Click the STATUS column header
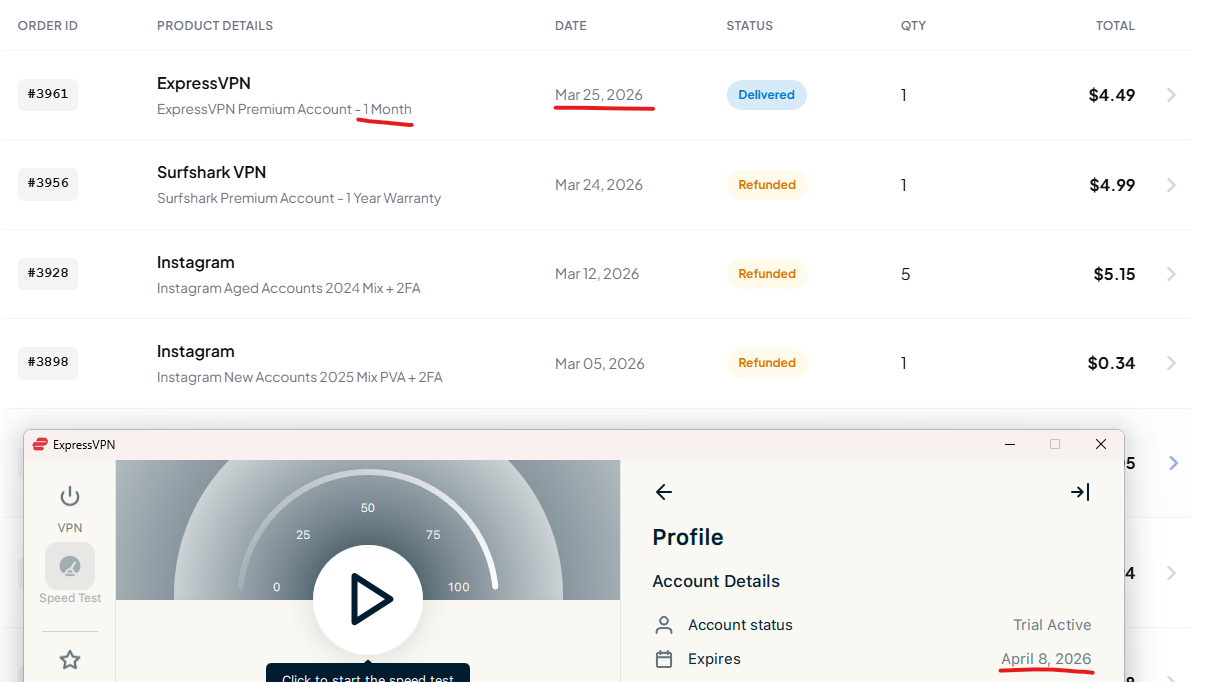This screenshot has height=682, width=1218. click(x=750, y=26)
